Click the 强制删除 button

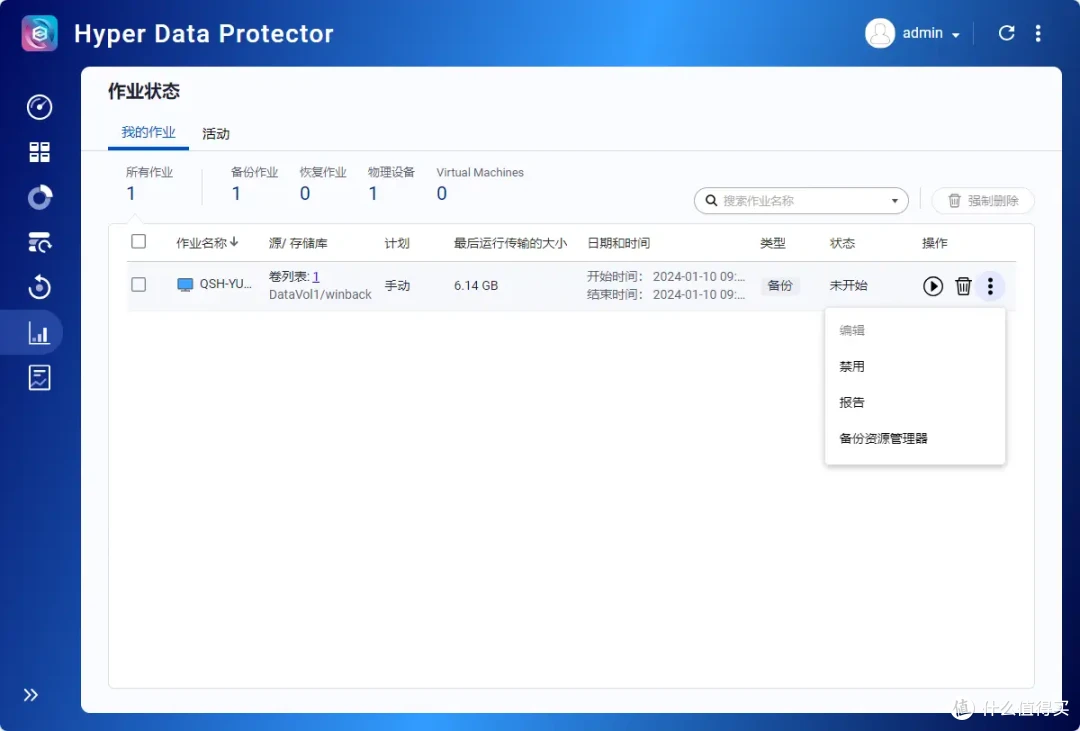click(984, 200)
